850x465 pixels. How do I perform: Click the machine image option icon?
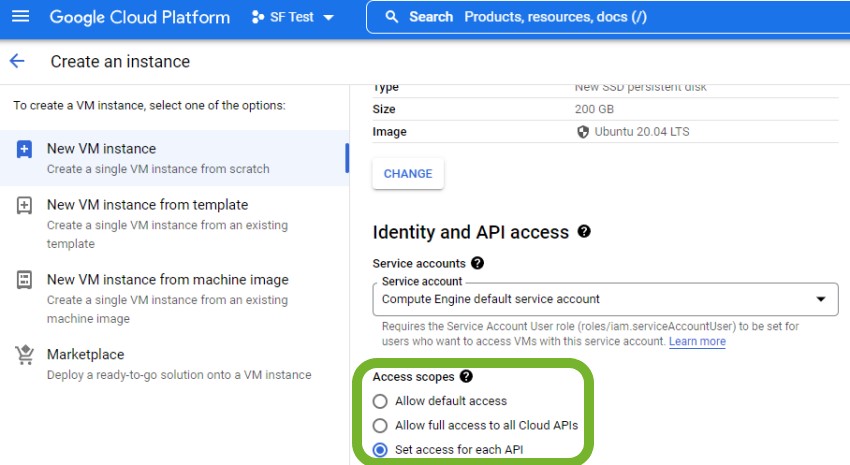point(25,281)
